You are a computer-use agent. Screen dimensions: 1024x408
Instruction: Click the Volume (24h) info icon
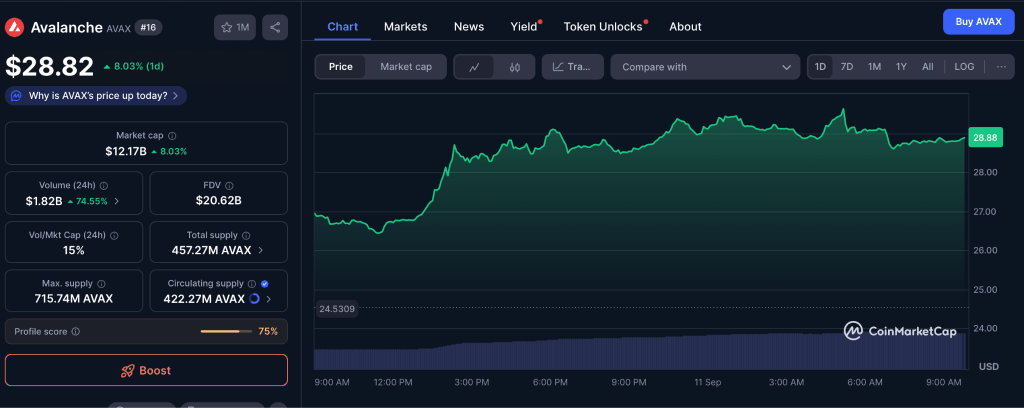104,185
